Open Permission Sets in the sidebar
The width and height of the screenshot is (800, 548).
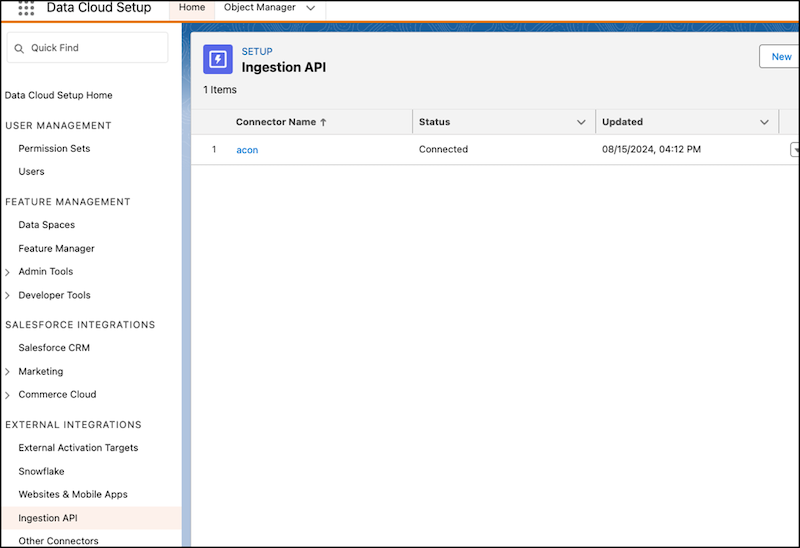[x=54, y=148]
